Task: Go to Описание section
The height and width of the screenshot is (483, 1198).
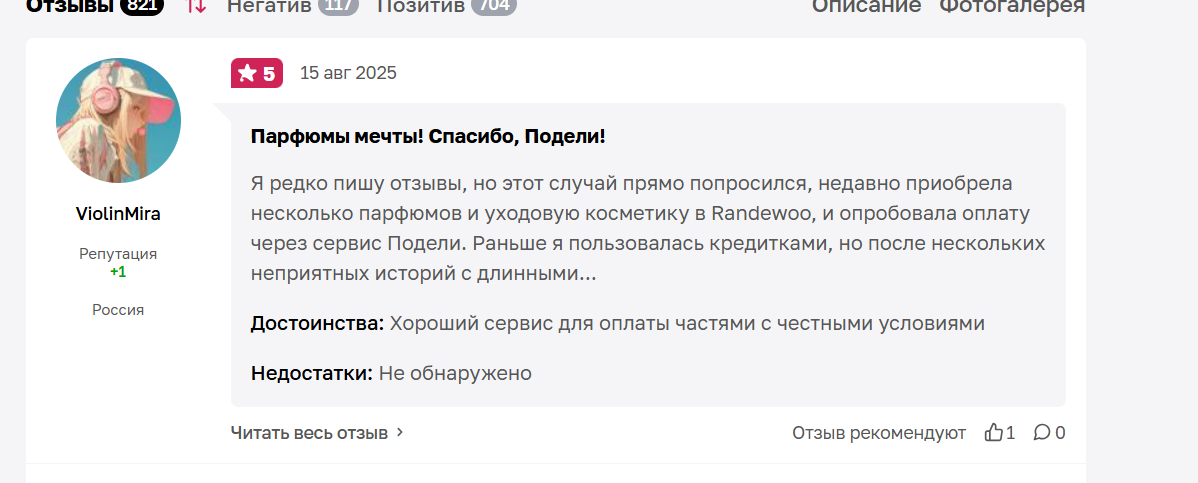Action: coord(866,6)
